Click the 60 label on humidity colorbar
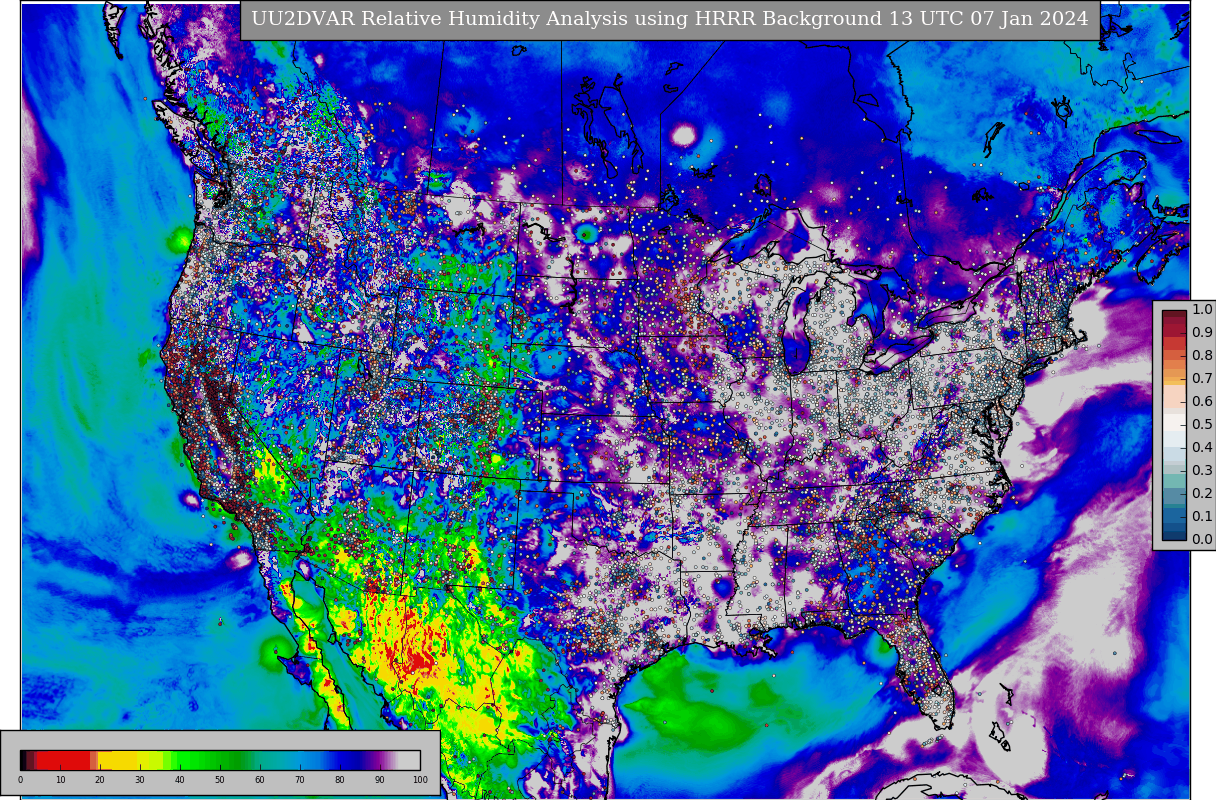The width and height of the screenshot is (1216, 800). click(x=260, y=780)
